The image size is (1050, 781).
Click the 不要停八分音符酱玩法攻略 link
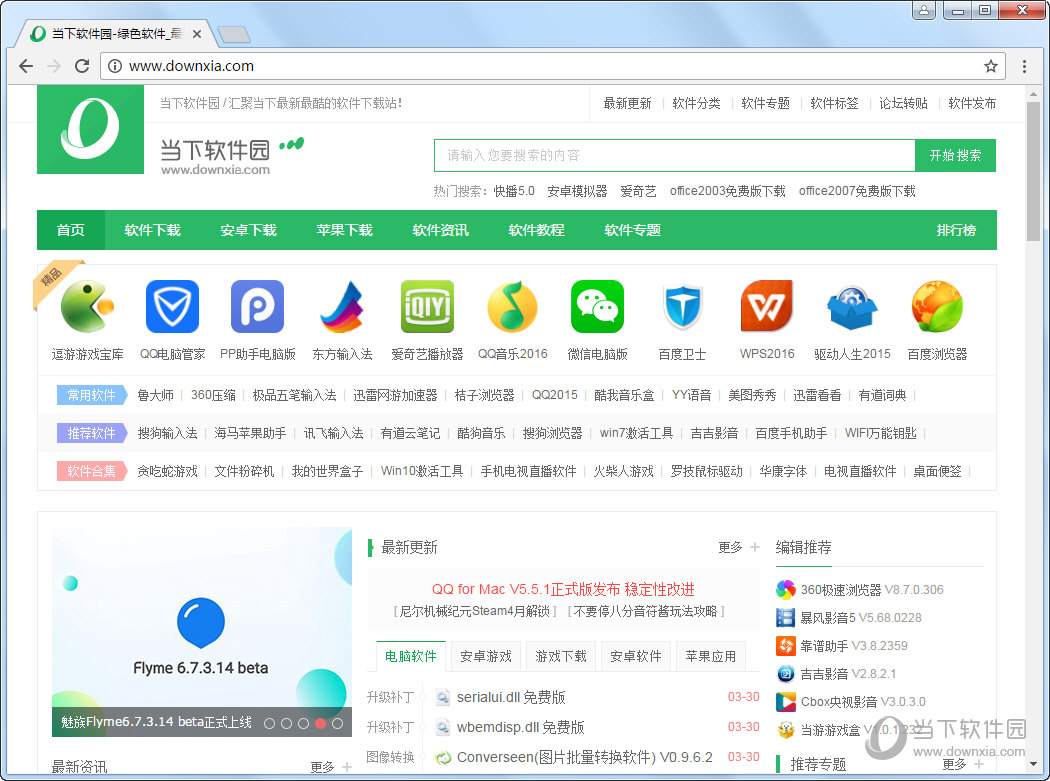(x=646, y=611)
